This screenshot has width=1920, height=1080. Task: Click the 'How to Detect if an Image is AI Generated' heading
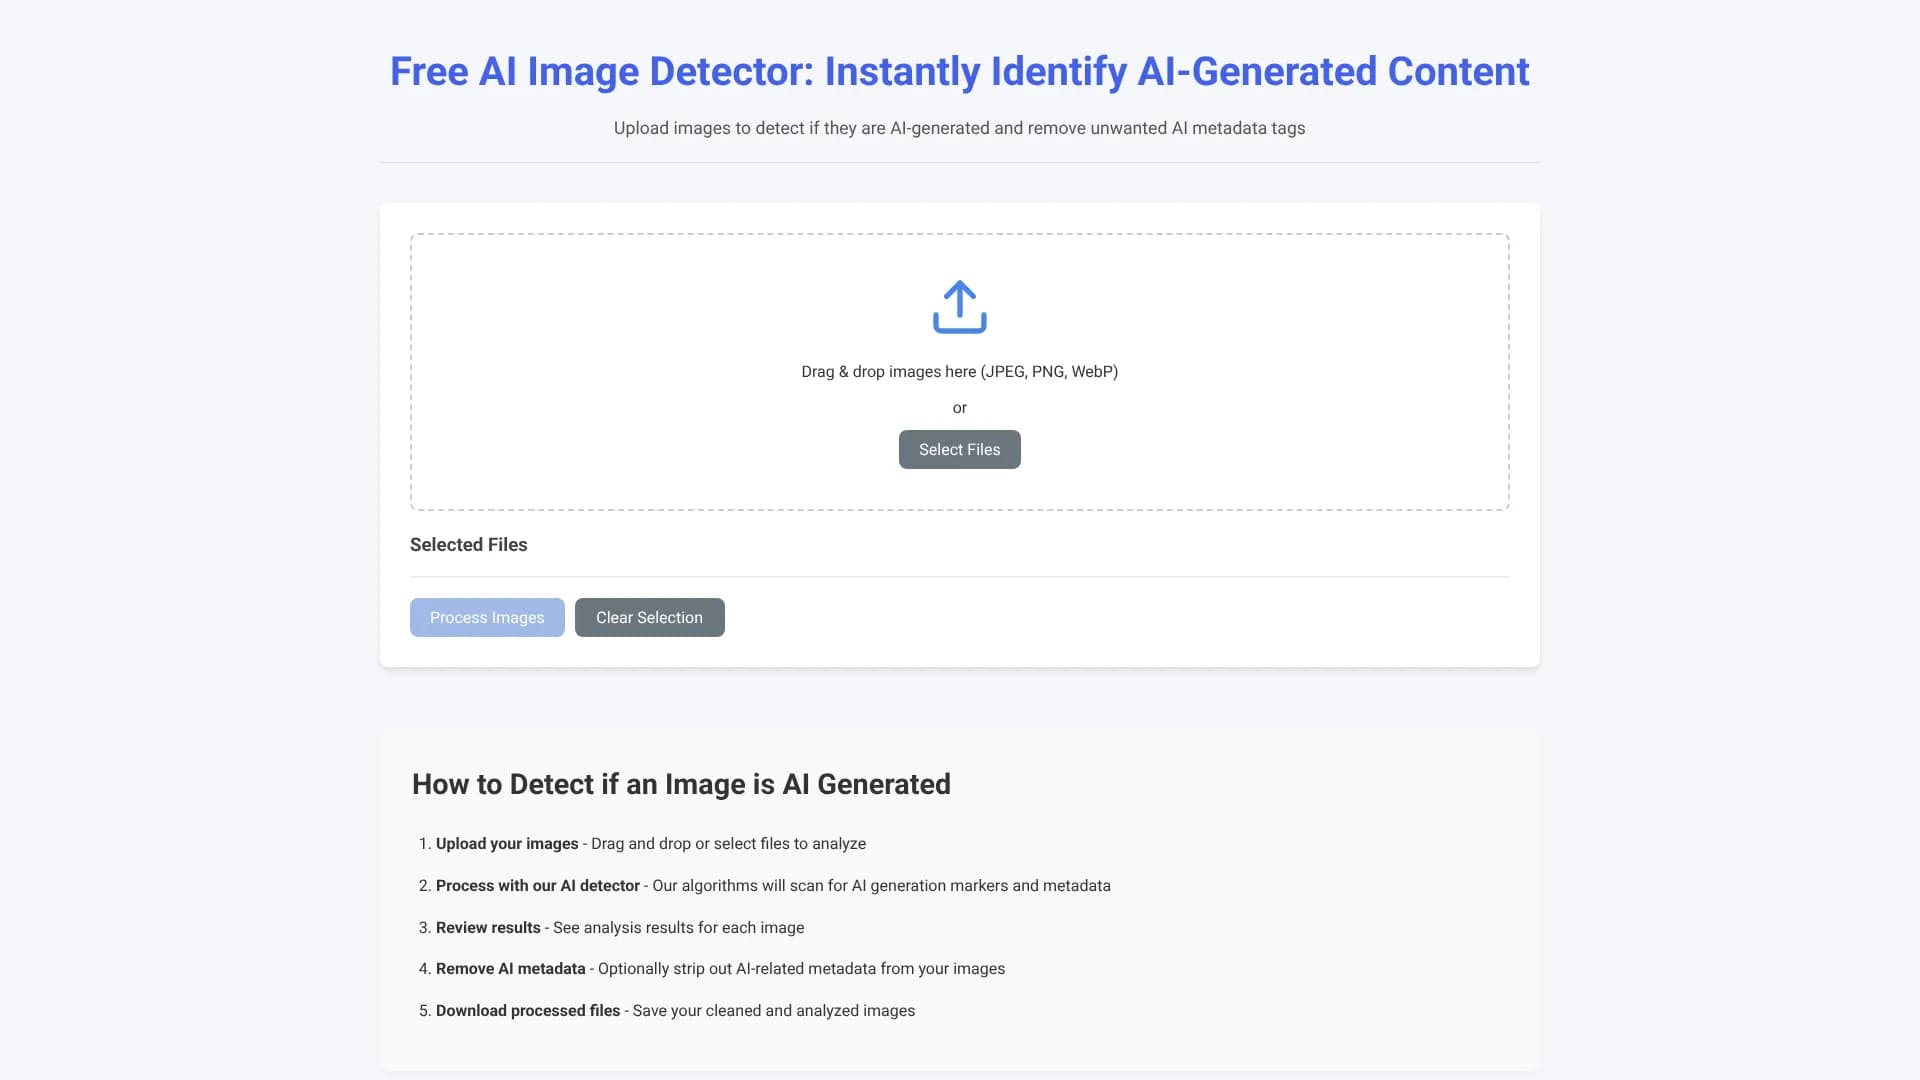tap(681, 784)
